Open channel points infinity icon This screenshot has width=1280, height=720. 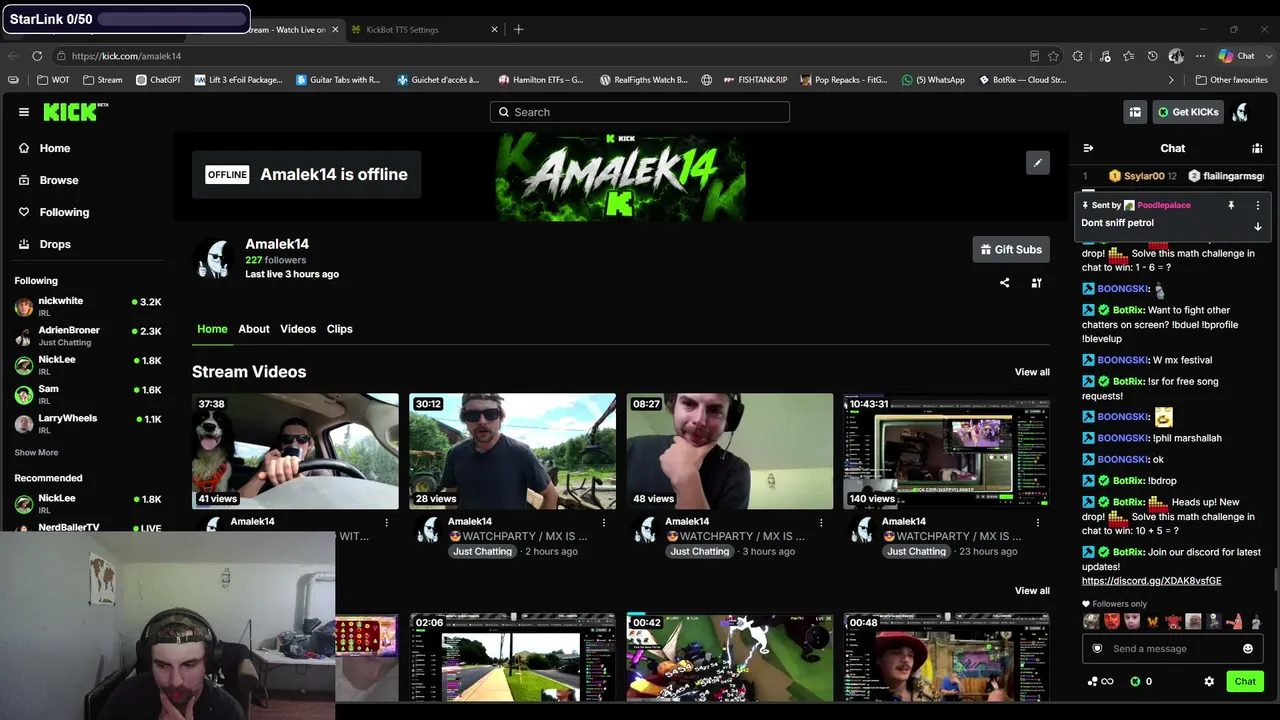tap(1100, 681)
